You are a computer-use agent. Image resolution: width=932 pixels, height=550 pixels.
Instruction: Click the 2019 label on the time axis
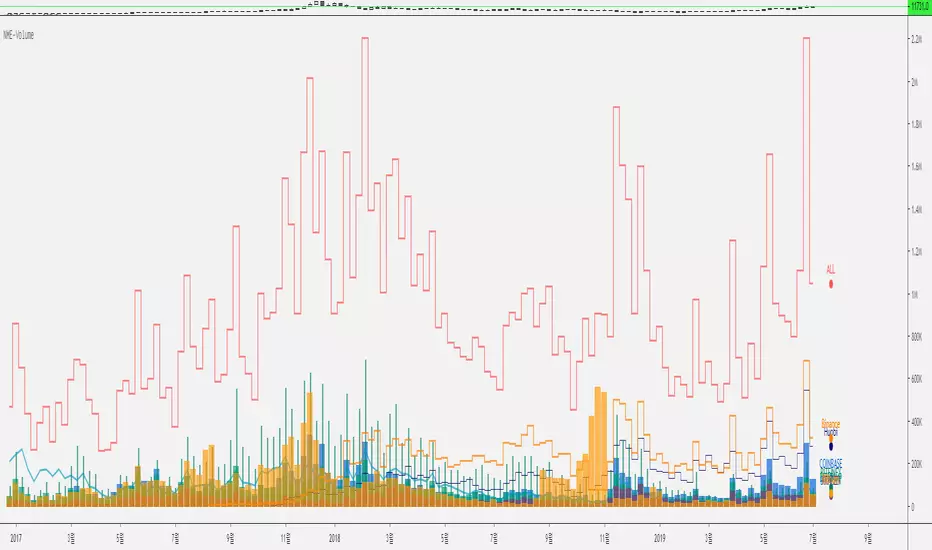pos(659,538)
